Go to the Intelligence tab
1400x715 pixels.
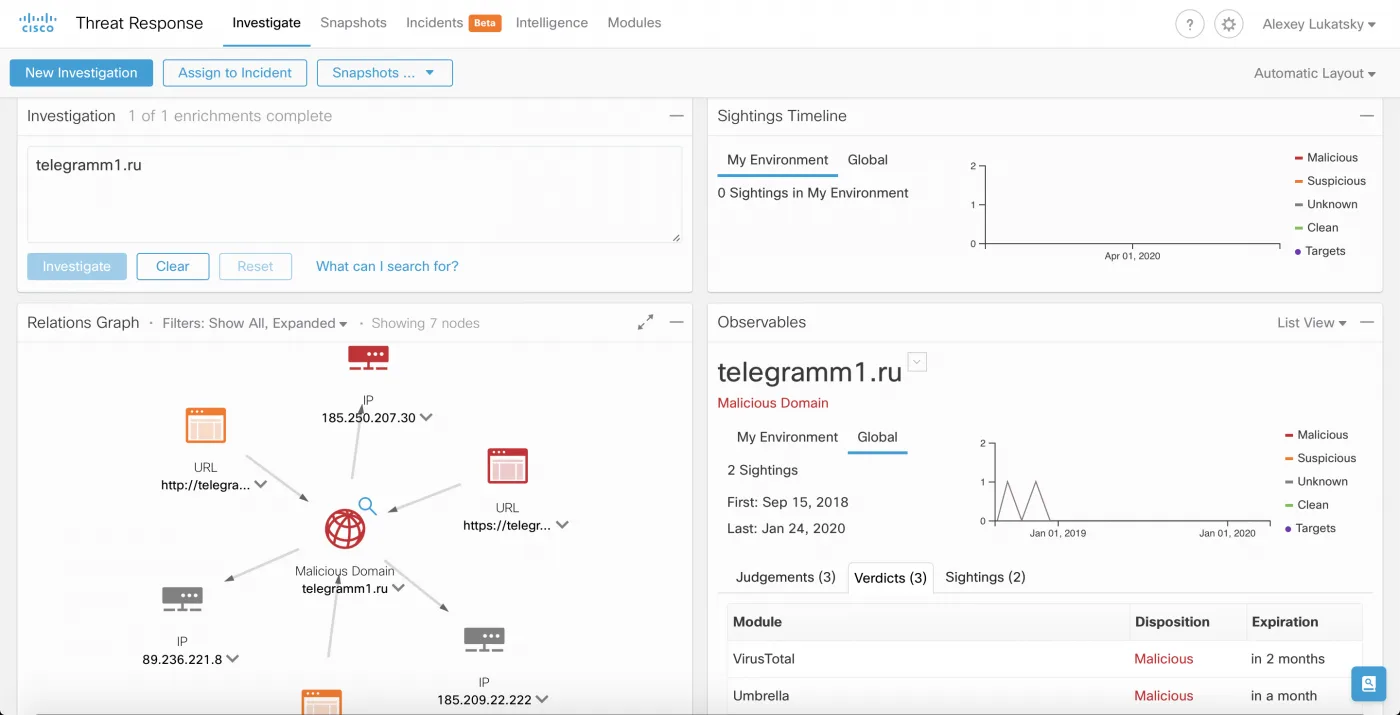(551, 23)
